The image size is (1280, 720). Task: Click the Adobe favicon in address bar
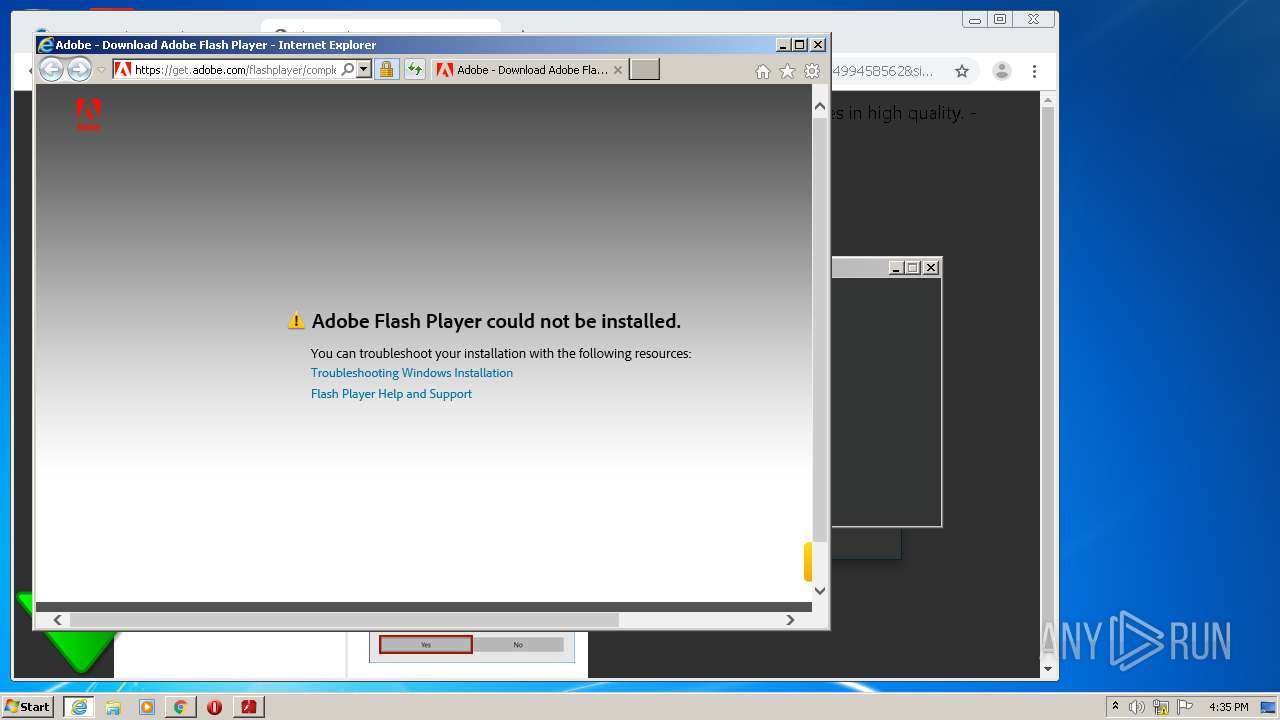pyautogui.click(x=123, y=70)
